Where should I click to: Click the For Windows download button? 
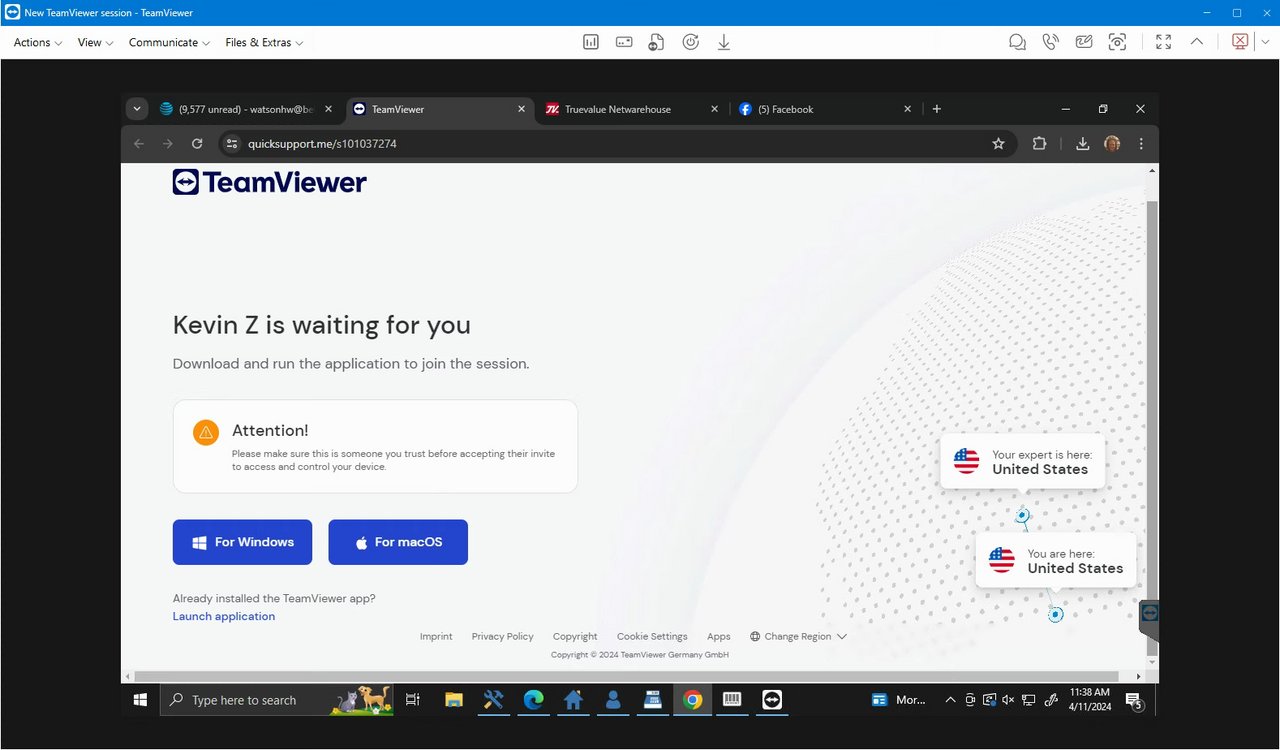pos(242,542)
